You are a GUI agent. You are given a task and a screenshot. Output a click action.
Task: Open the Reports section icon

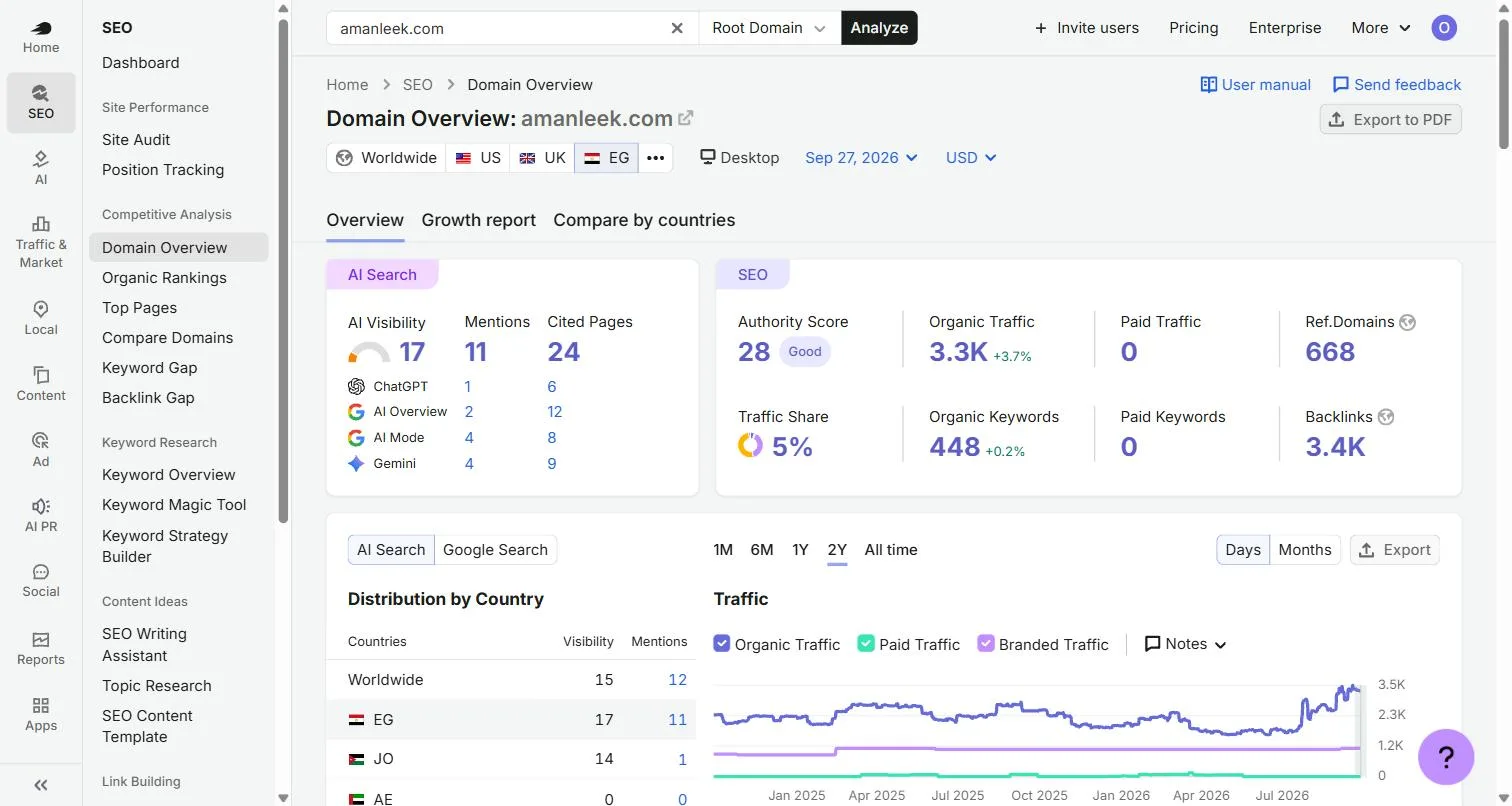pos(41,648)
